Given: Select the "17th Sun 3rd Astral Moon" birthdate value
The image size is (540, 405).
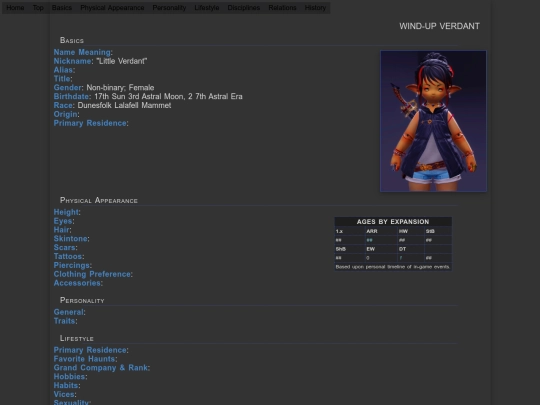Looking at the screenshot, I should [x=139, y=96].
